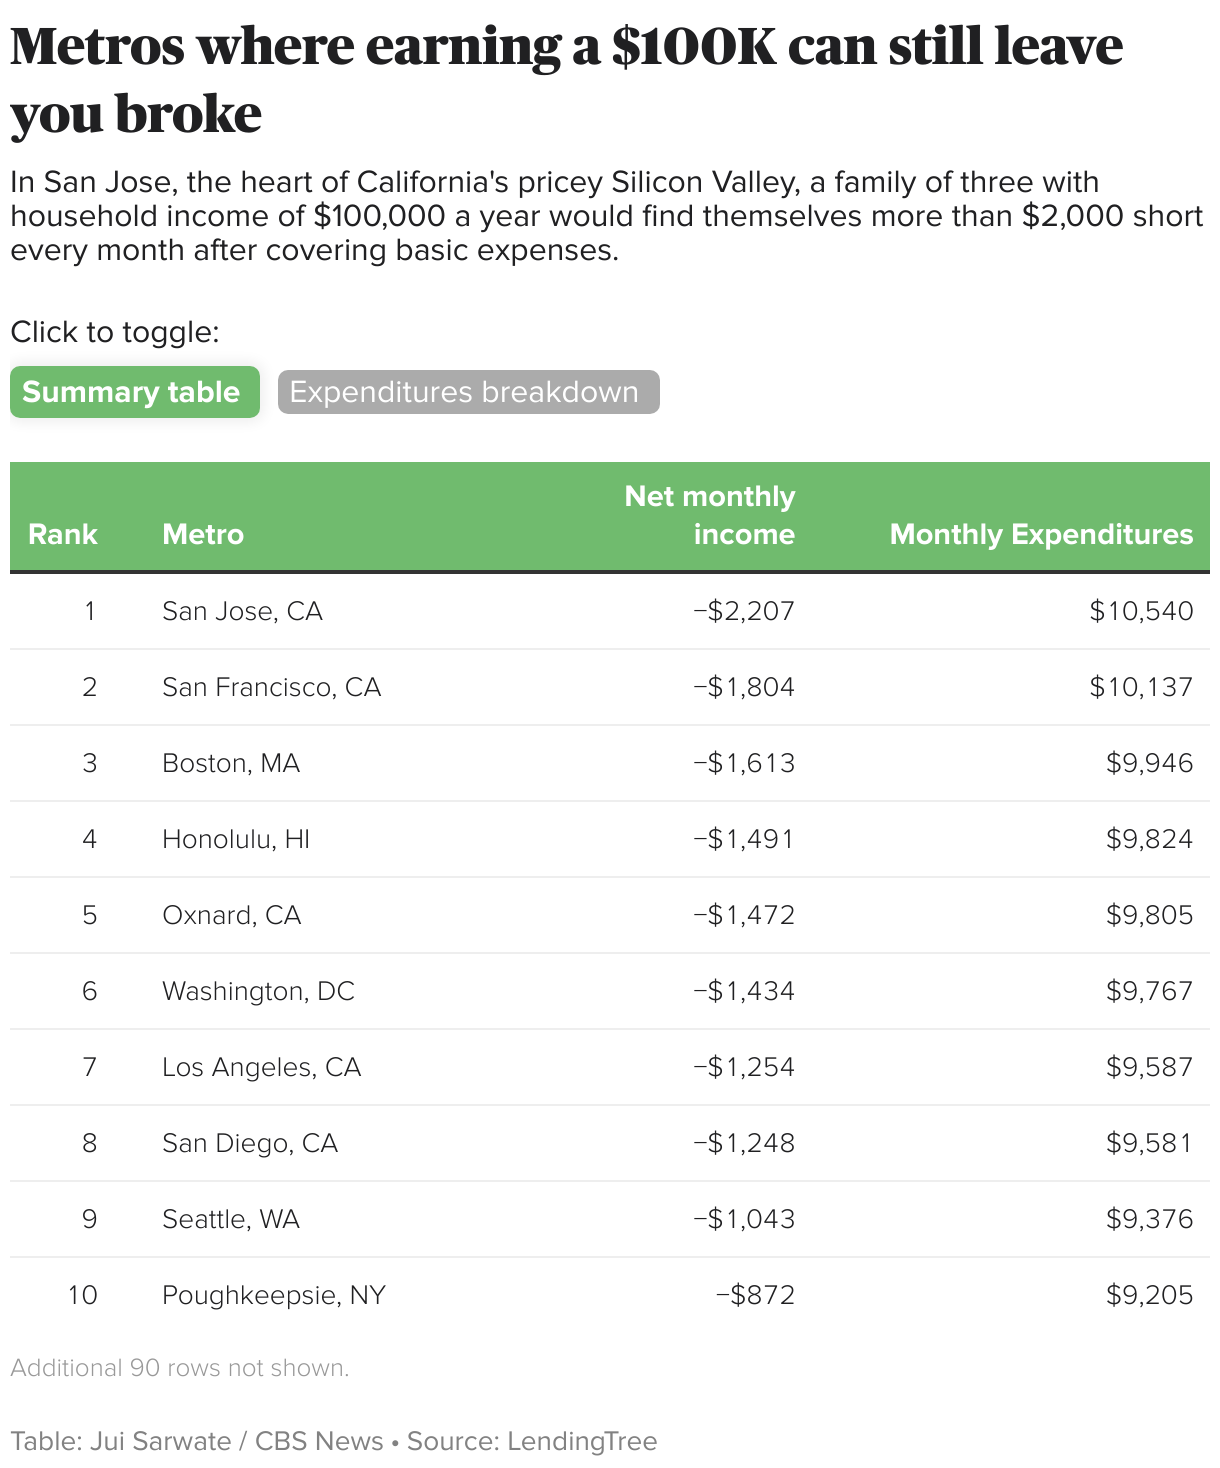This screenshot has height=1468, width=1220.
Task: Toggle the Expenditures breakdown view
Action: pyautogui.click(x=468, y=392)
